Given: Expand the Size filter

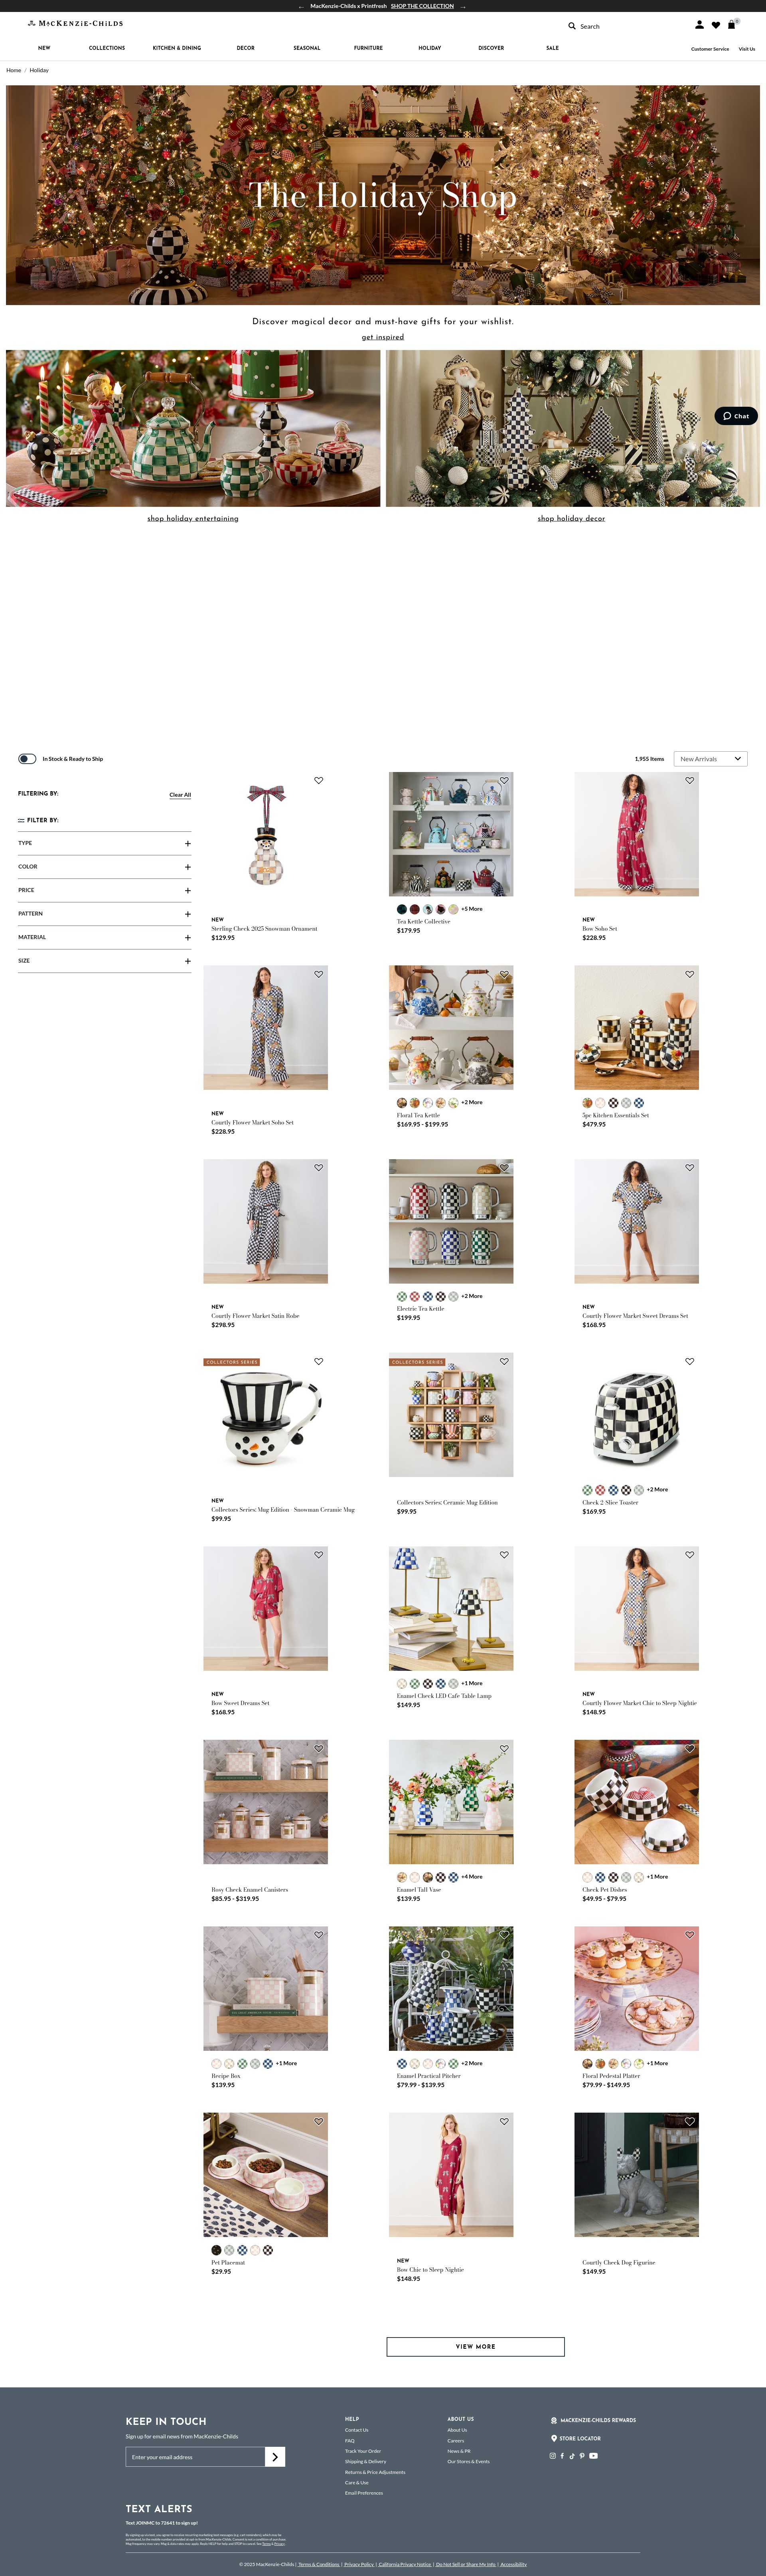Looking at the screenshot, I should 104,961.
